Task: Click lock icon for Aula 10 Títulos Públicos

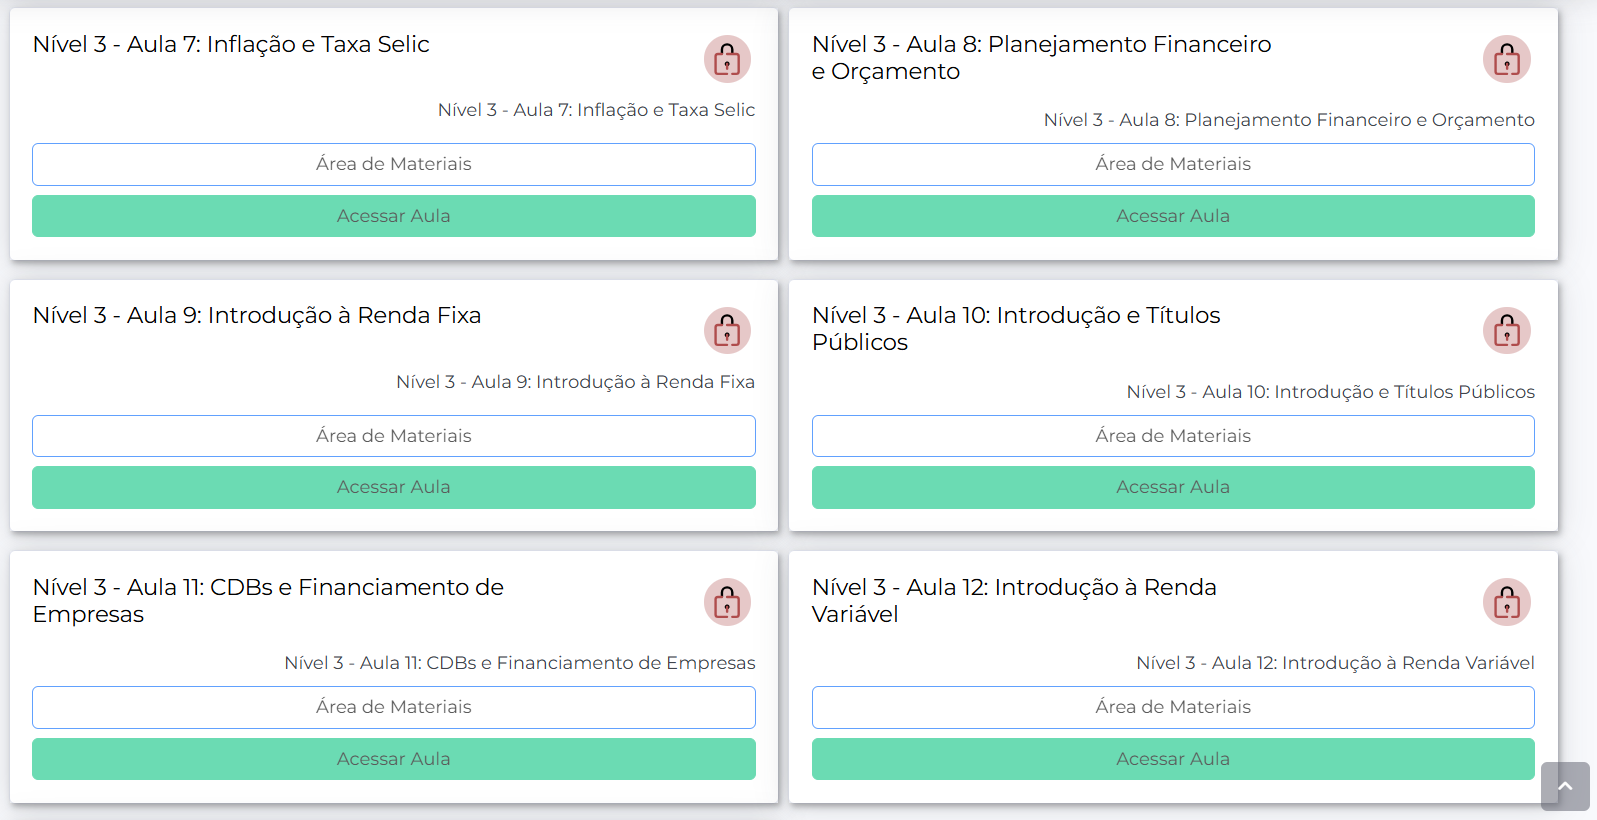Action: click(1506, 331)
